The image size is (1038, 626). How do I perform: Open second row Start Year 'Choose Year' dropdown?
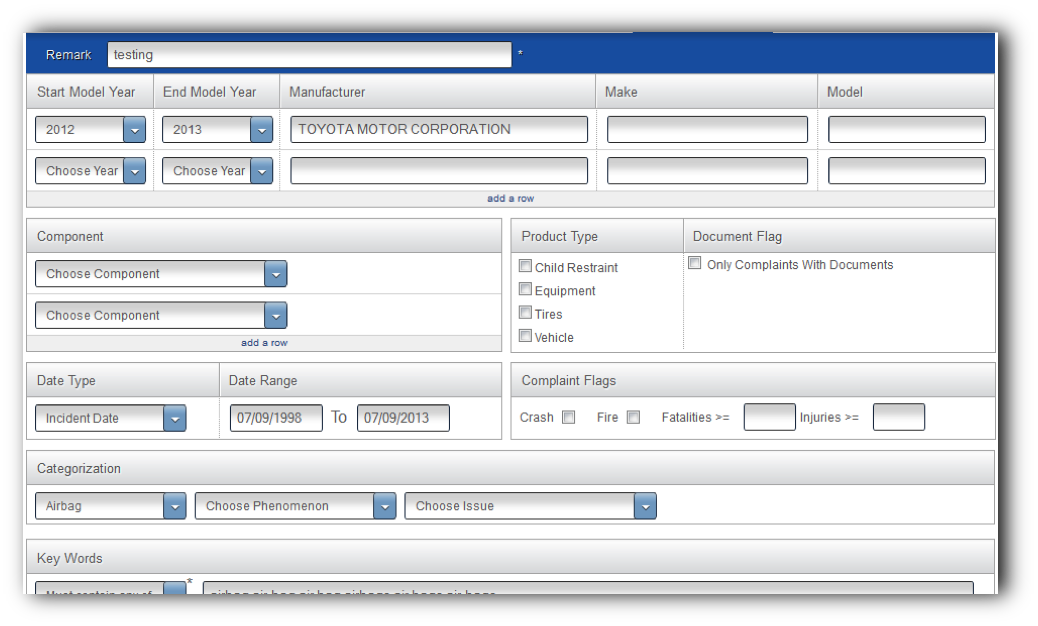(x=90, y=171)
